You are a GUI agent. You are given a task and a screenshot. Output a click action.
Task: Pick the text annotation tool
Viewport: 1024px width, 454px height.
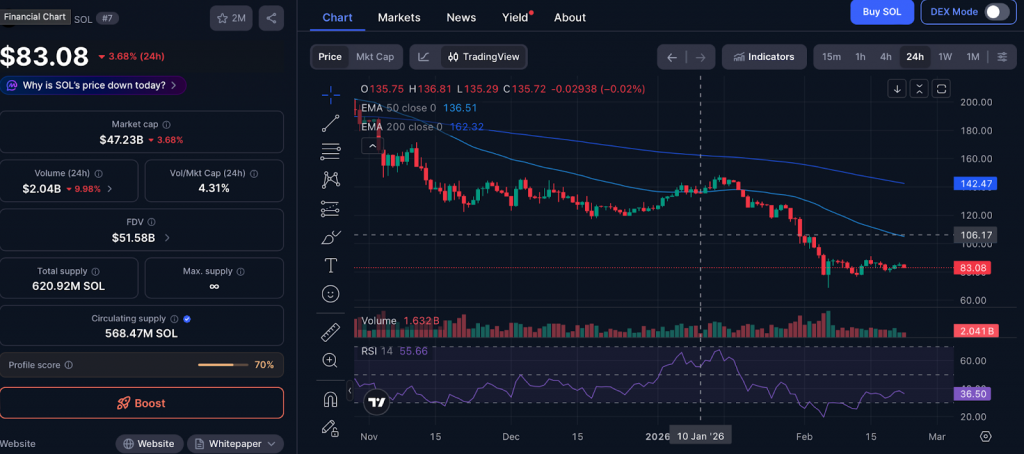[331, 265]
